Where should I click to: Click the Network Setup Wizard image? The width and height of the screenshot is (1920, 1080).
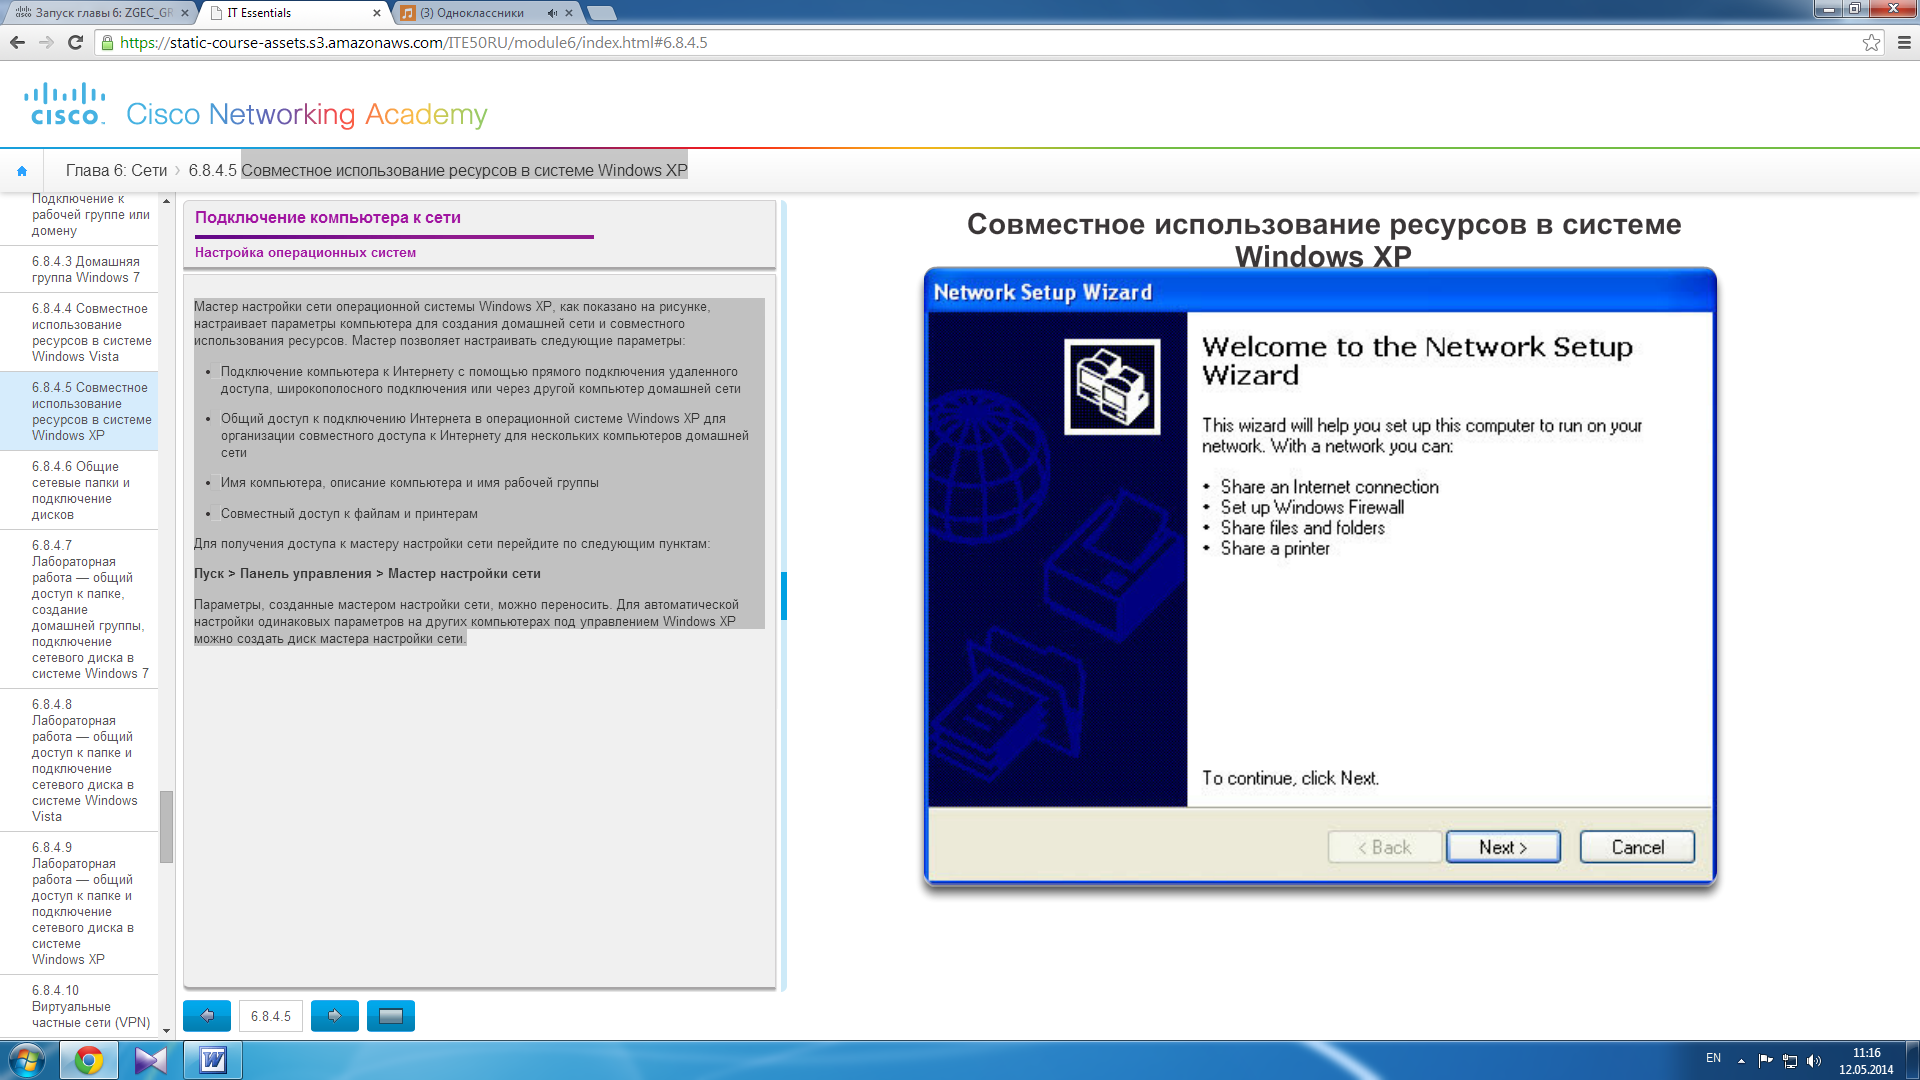click(x=1320, y=577)
